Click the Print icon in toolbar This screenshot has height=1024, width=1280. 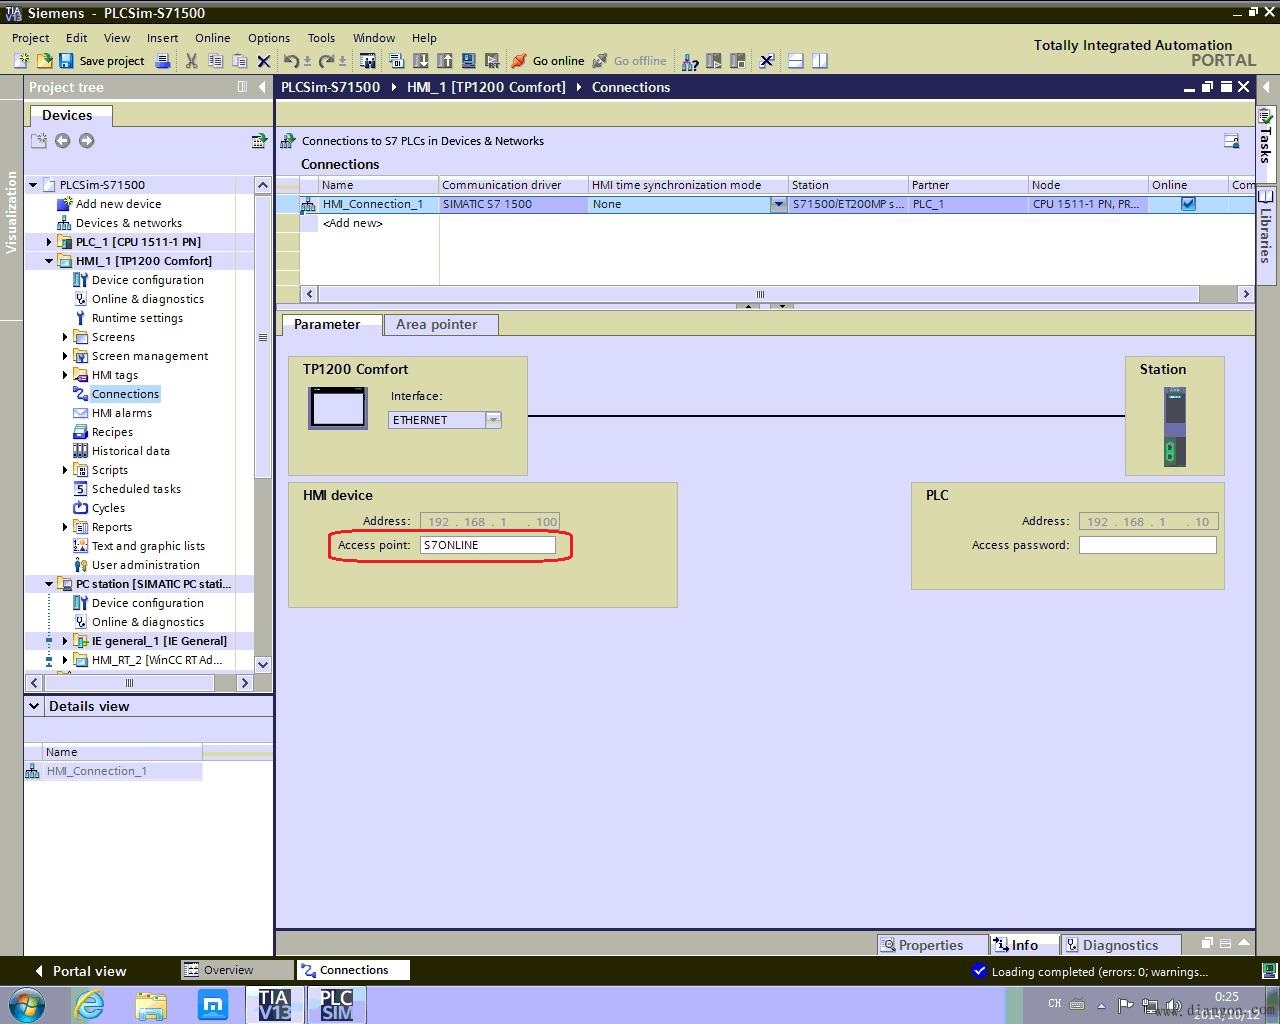tap(163, 61)
